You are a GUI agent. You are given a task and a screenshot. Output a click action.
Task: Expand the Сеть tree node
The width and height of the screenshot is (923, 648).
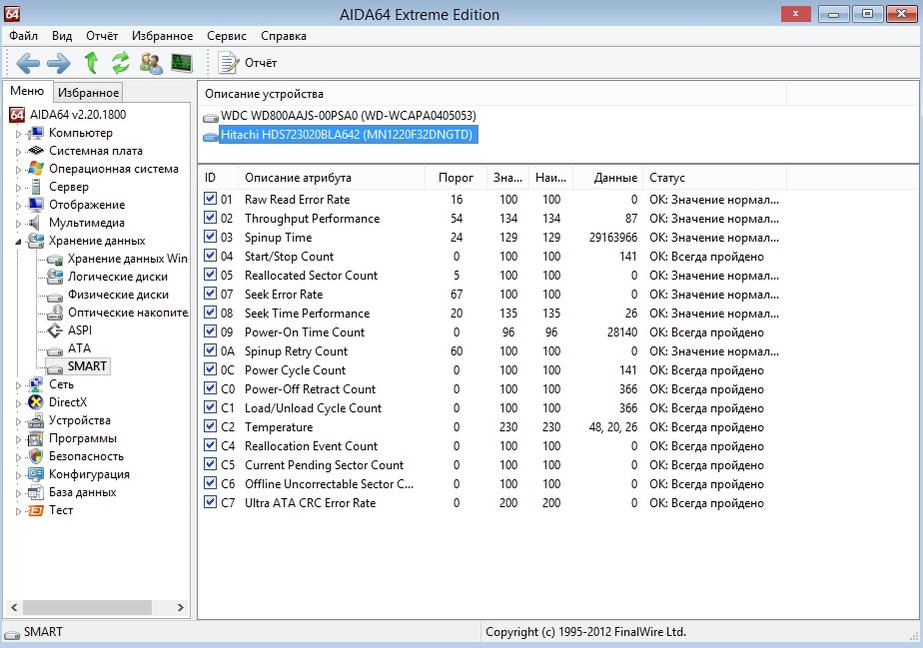(18, 386)
